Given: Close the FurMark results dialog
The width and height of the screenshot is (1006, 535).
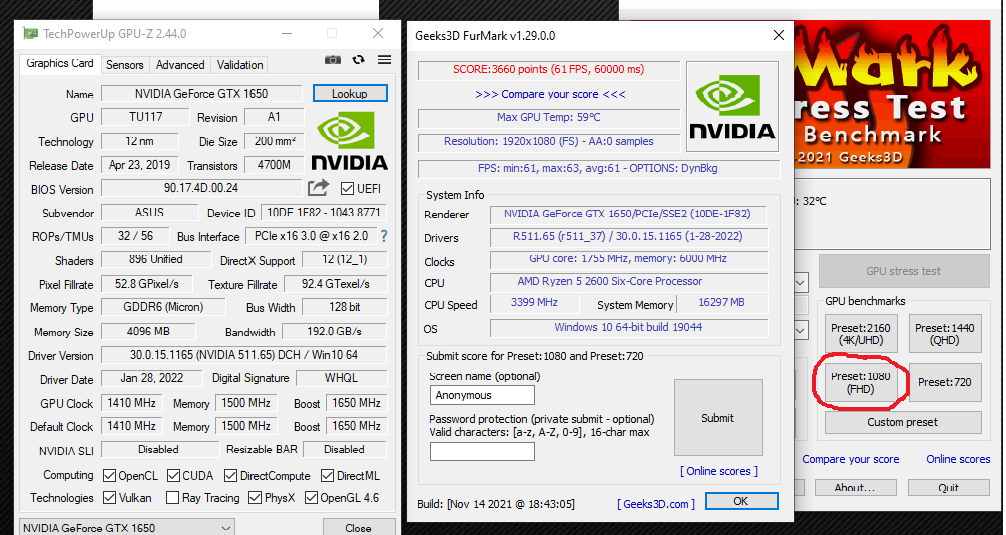Looking at the screenshot, I should [778, 35].
